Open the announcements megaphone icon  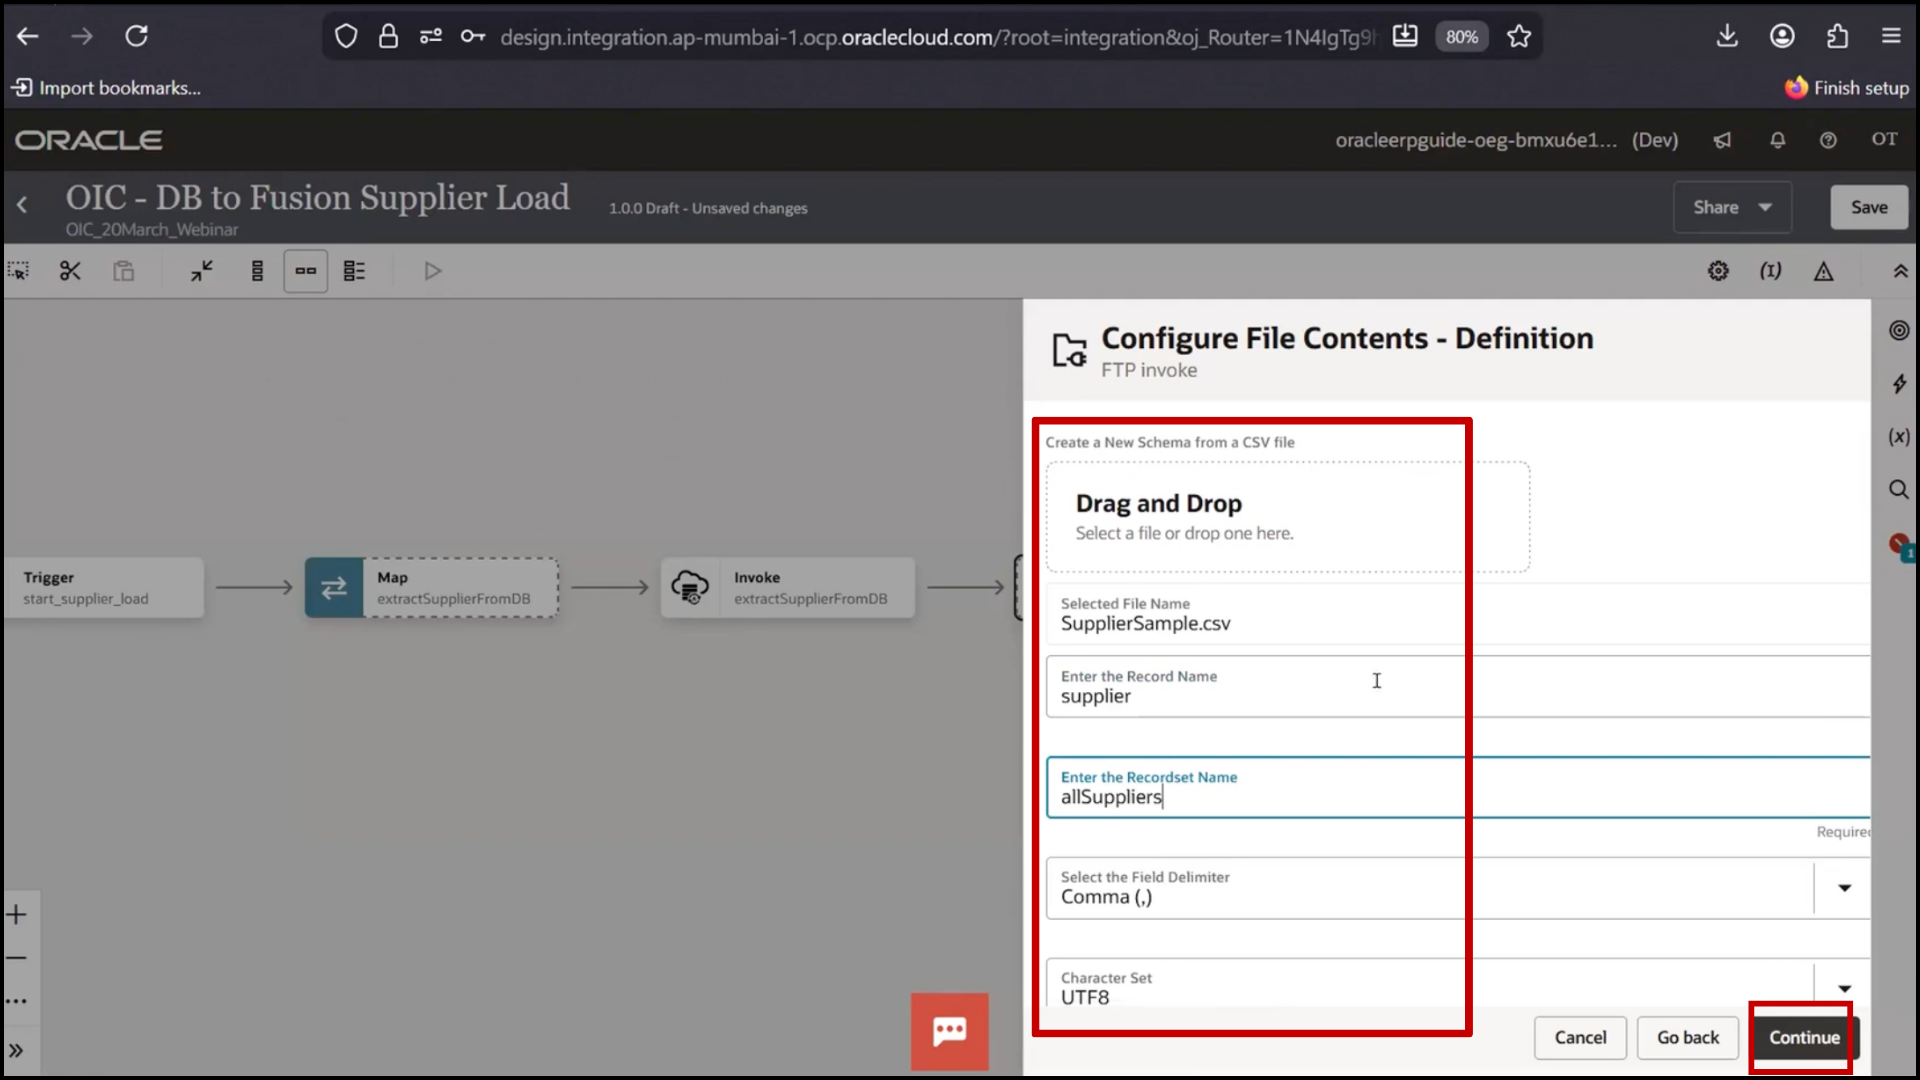coord(1722,140)
